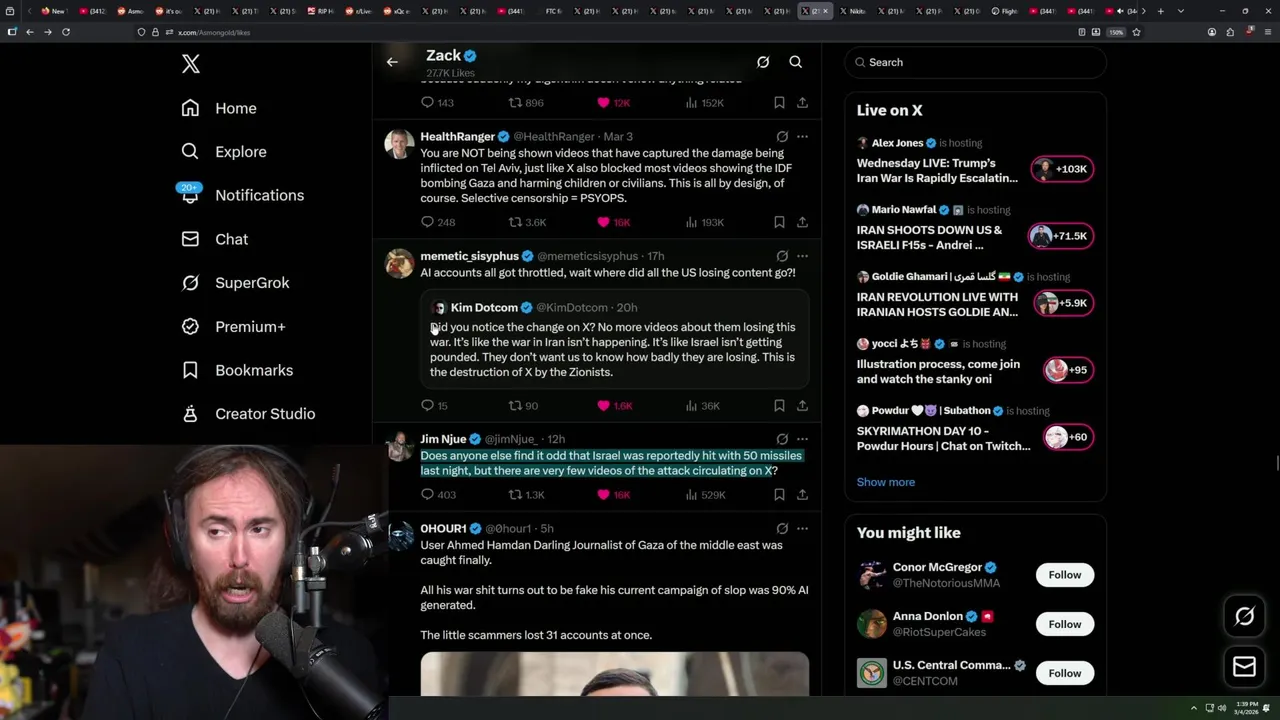Follow Anna Donlon

tap(1064, 624)
